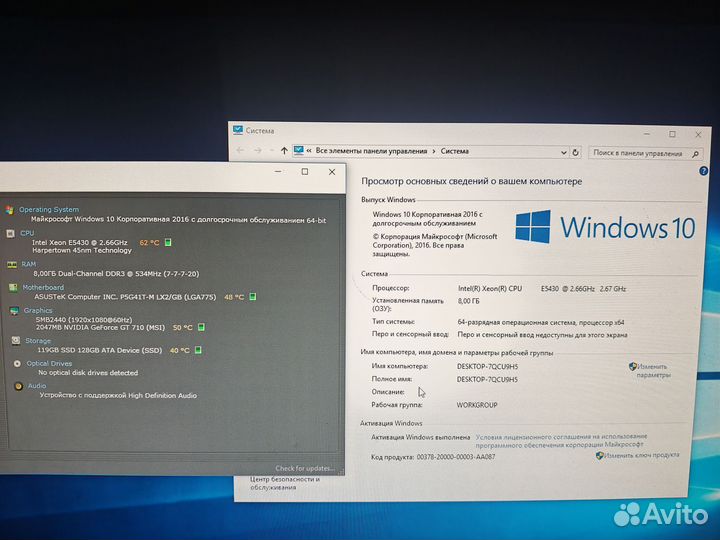Click the CPU temperature indicator next to 62 °C
This screenshot has width=720, height=540.
coord(168,242)
